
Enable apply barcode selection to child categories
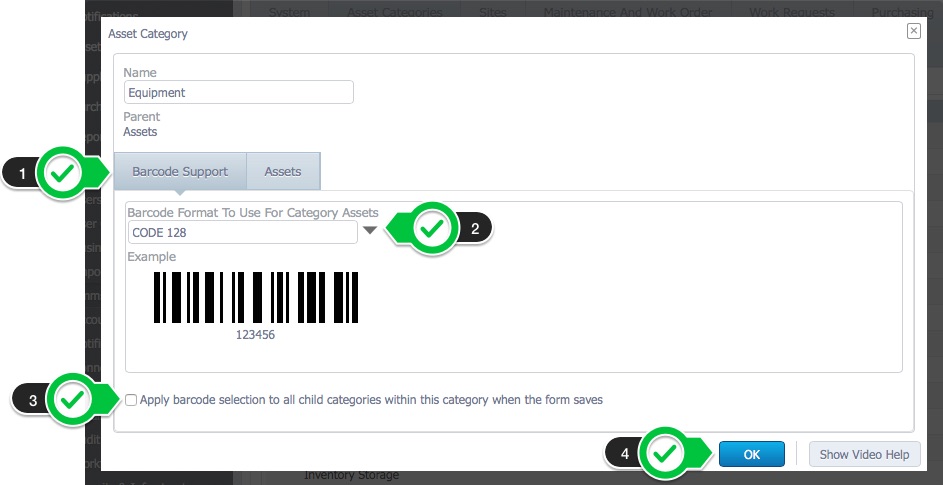pos(131,400)
